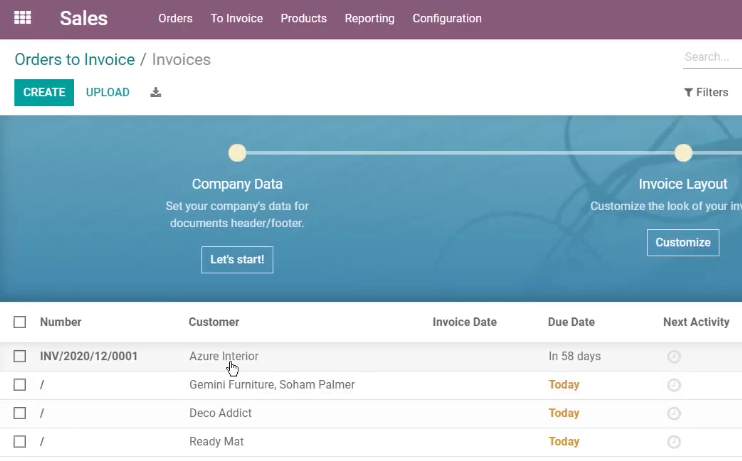Viewport: 742px width, 461px height.
Task: Open activity clock for Gemini Furniture row
Action: (674, 385)
